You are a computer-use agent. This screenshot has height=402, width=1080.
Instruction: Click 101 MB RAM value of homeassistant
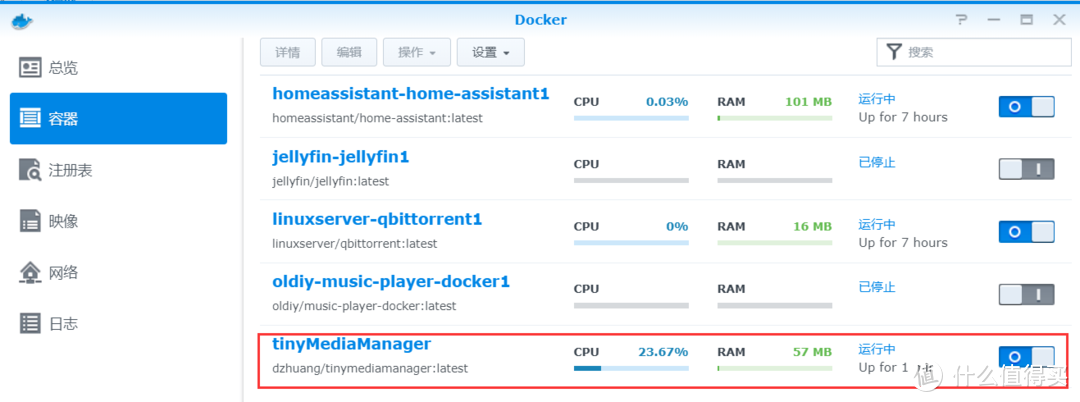809,102
